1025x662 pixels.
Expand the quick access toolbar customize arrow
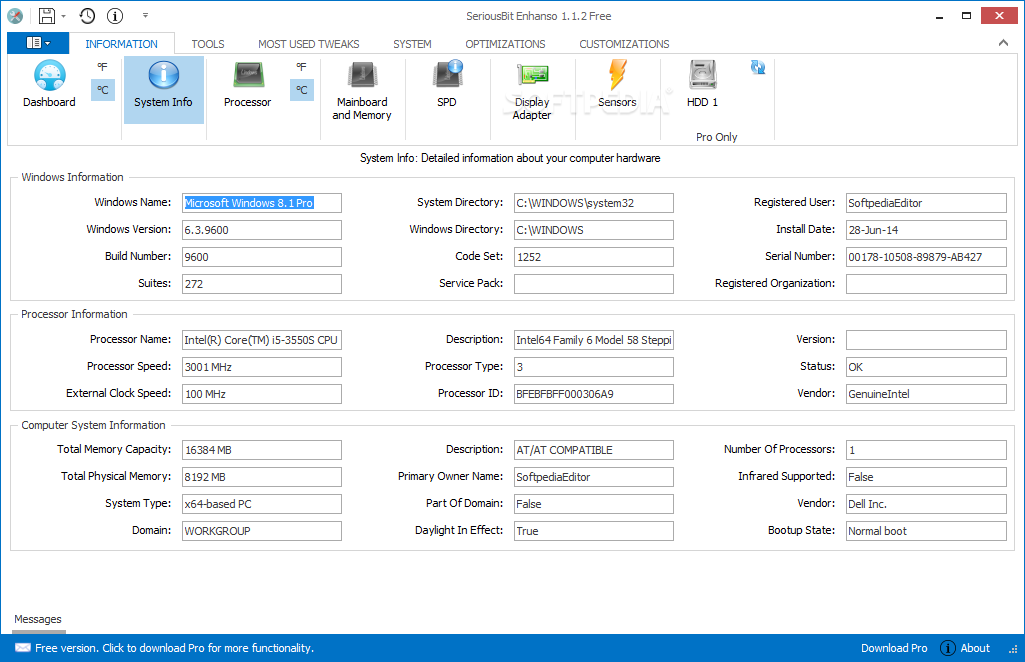point(145,15)
